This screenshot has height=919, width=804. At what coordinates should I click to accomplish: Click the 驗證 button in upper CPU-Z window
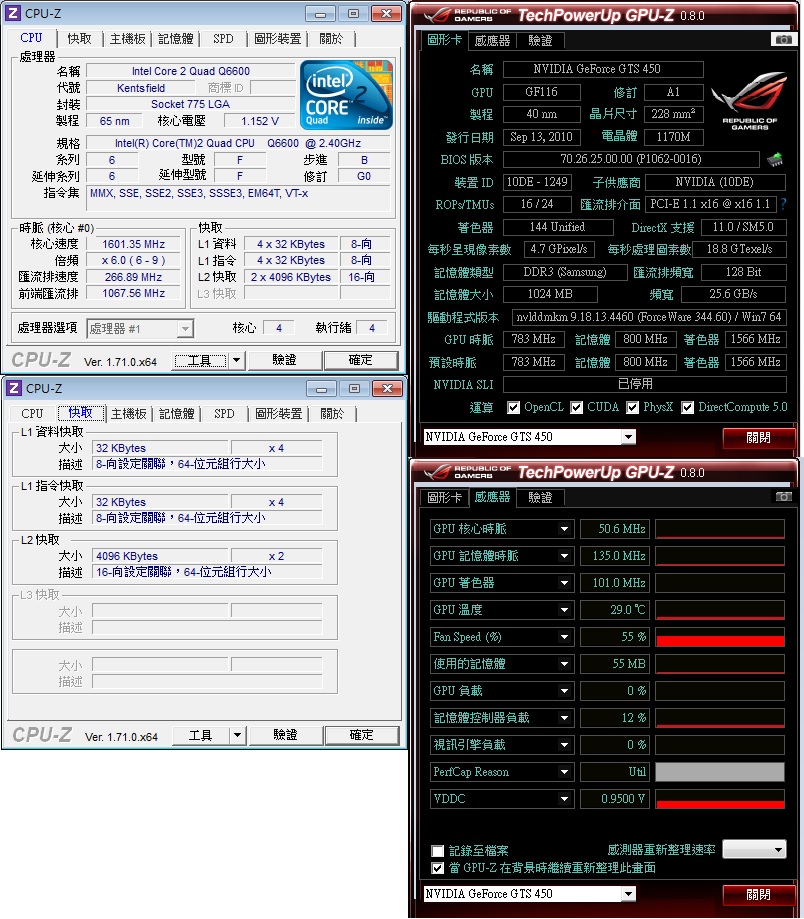(284, 360)
